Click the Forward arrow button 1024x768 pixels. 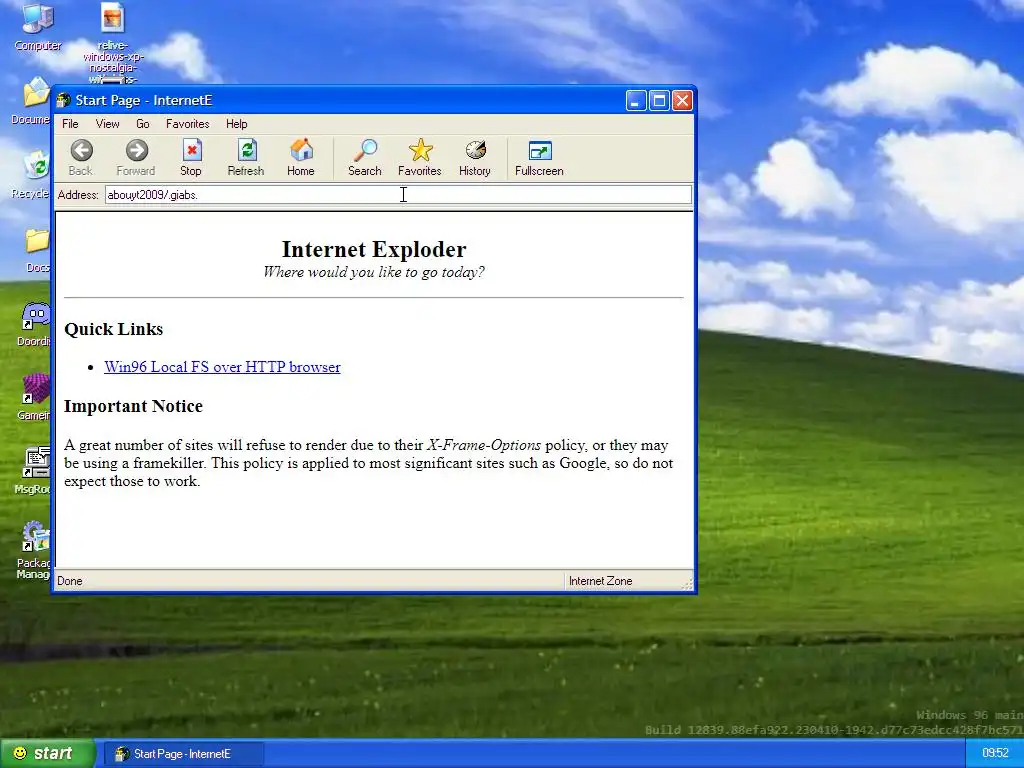136,157
